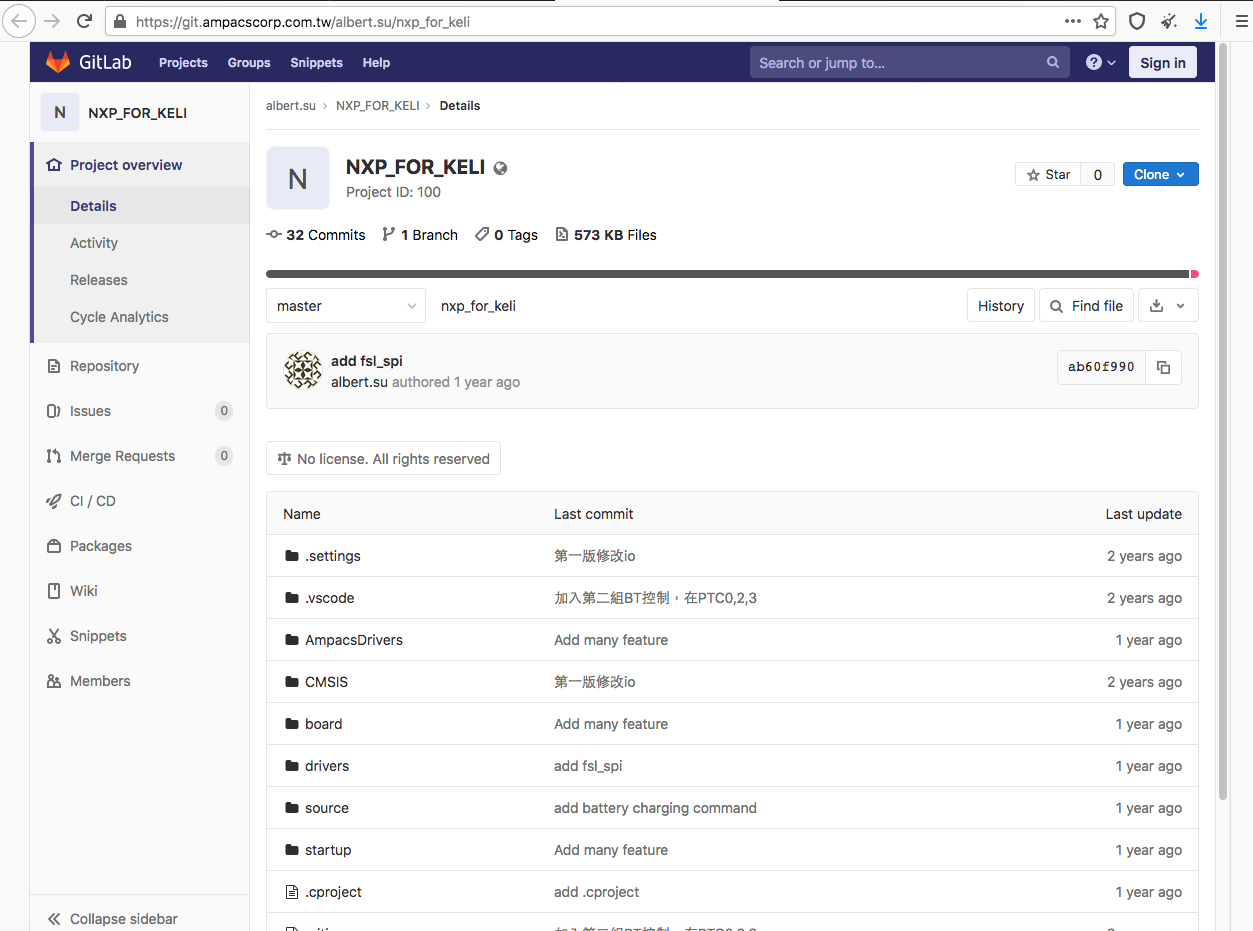Open page actions three-dot menu in address bar

[x=1073, y=21]
